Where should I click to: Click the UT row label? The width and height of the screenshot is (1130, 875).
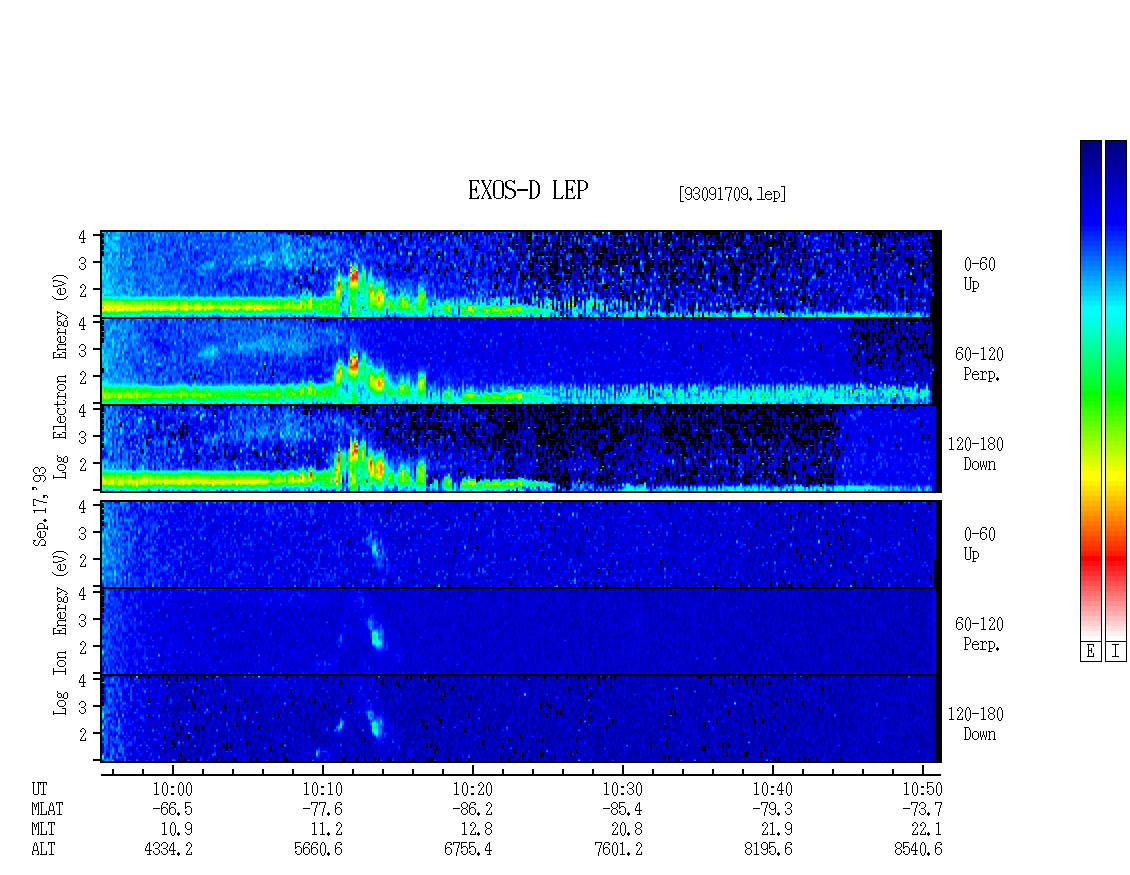[x=39, y=789]
